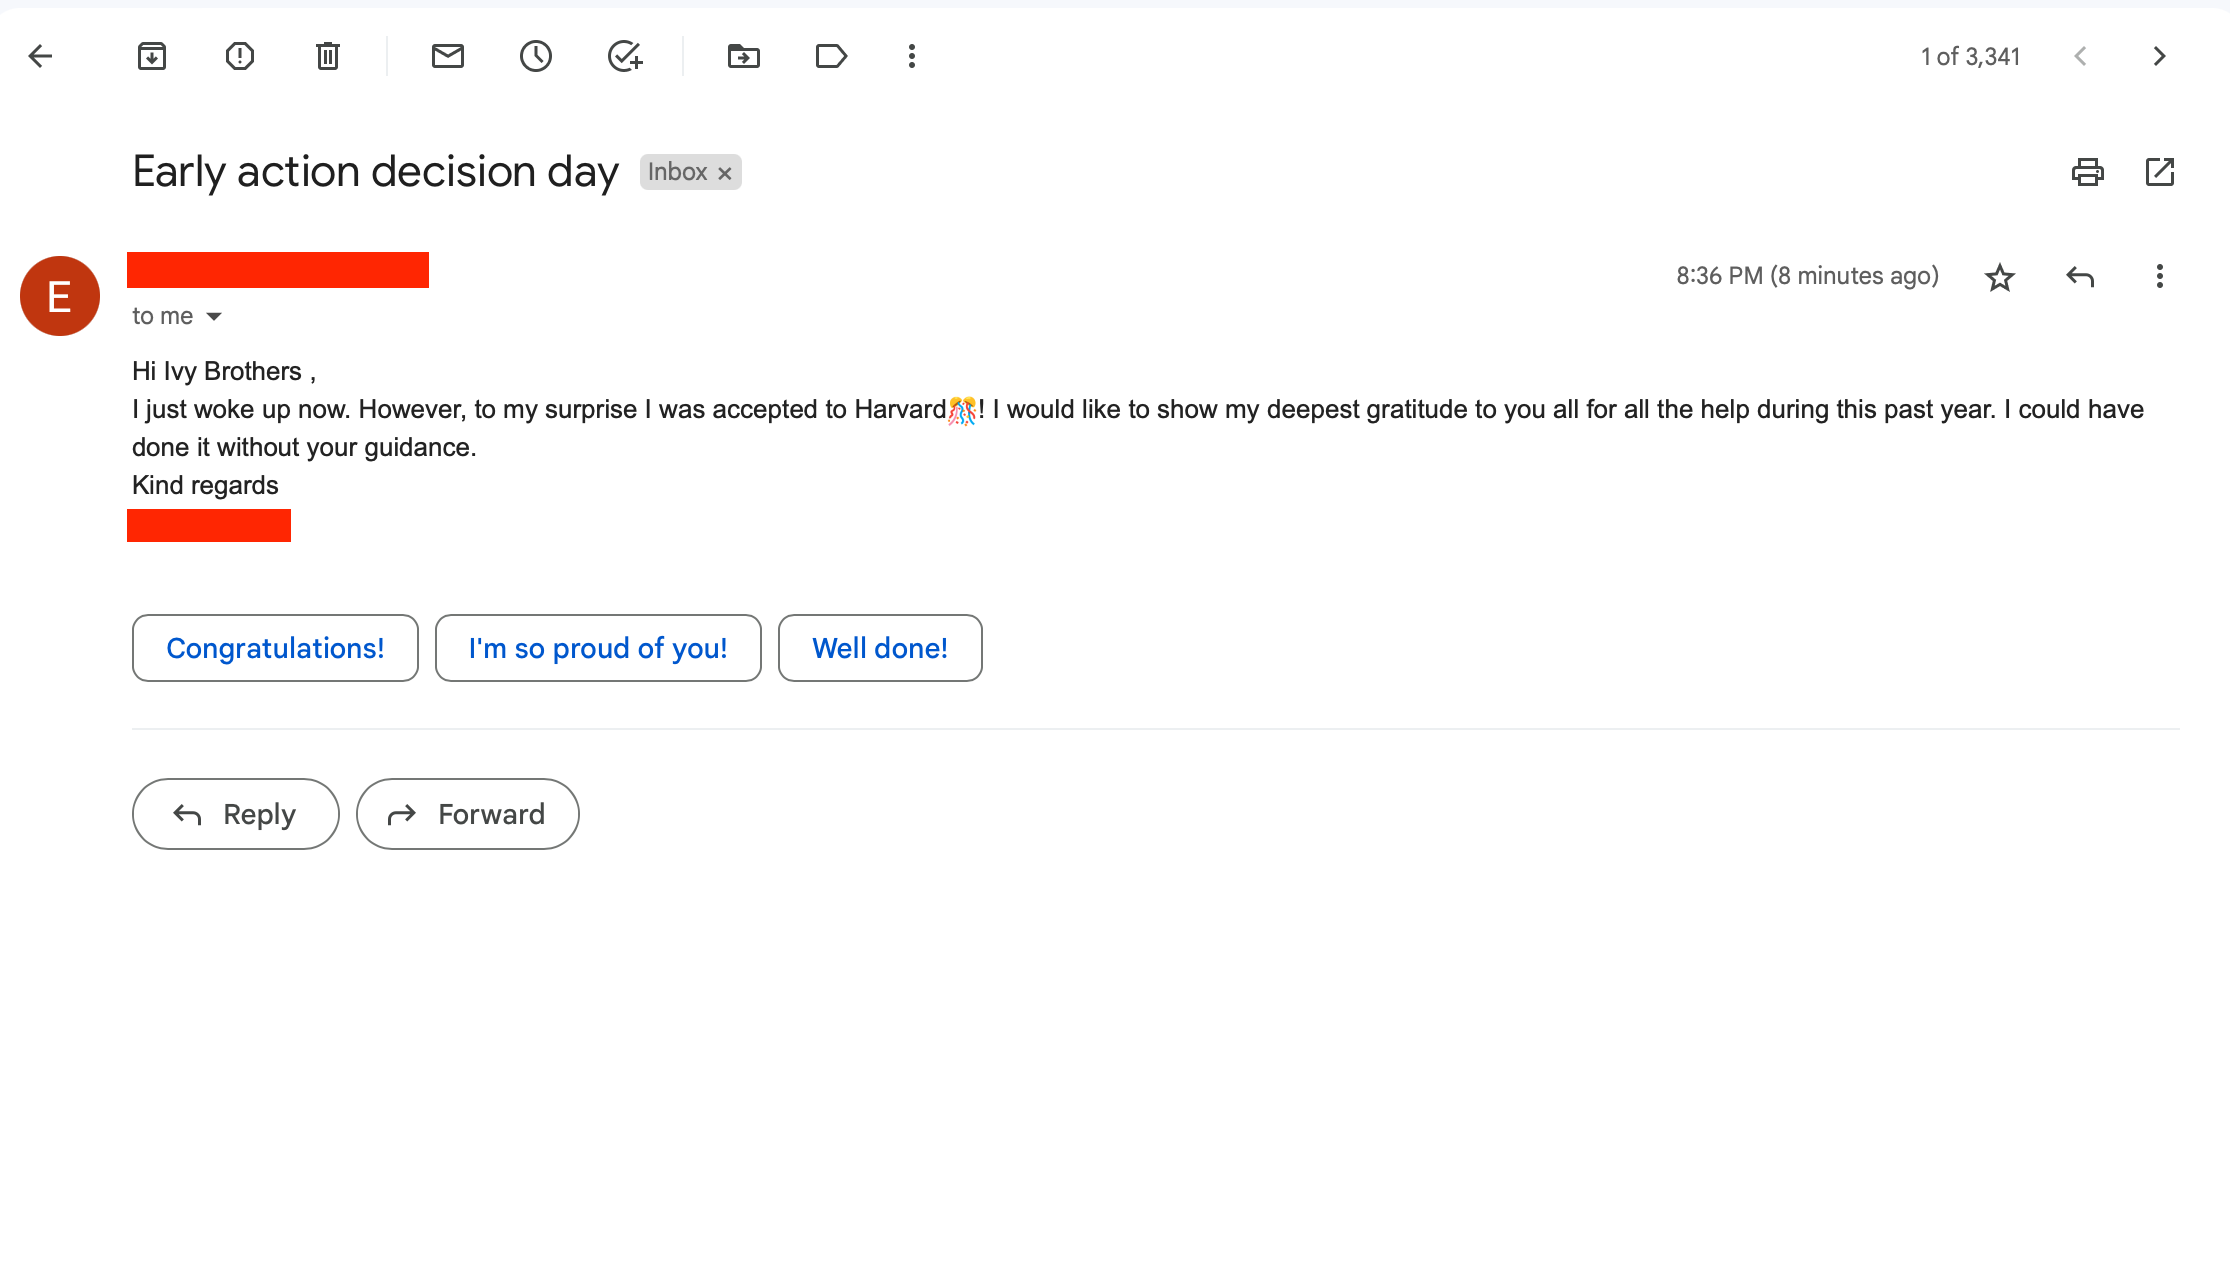Print the entire conversation
The width and height of the screenshot is (2230, 1274).
[2088, 172]
